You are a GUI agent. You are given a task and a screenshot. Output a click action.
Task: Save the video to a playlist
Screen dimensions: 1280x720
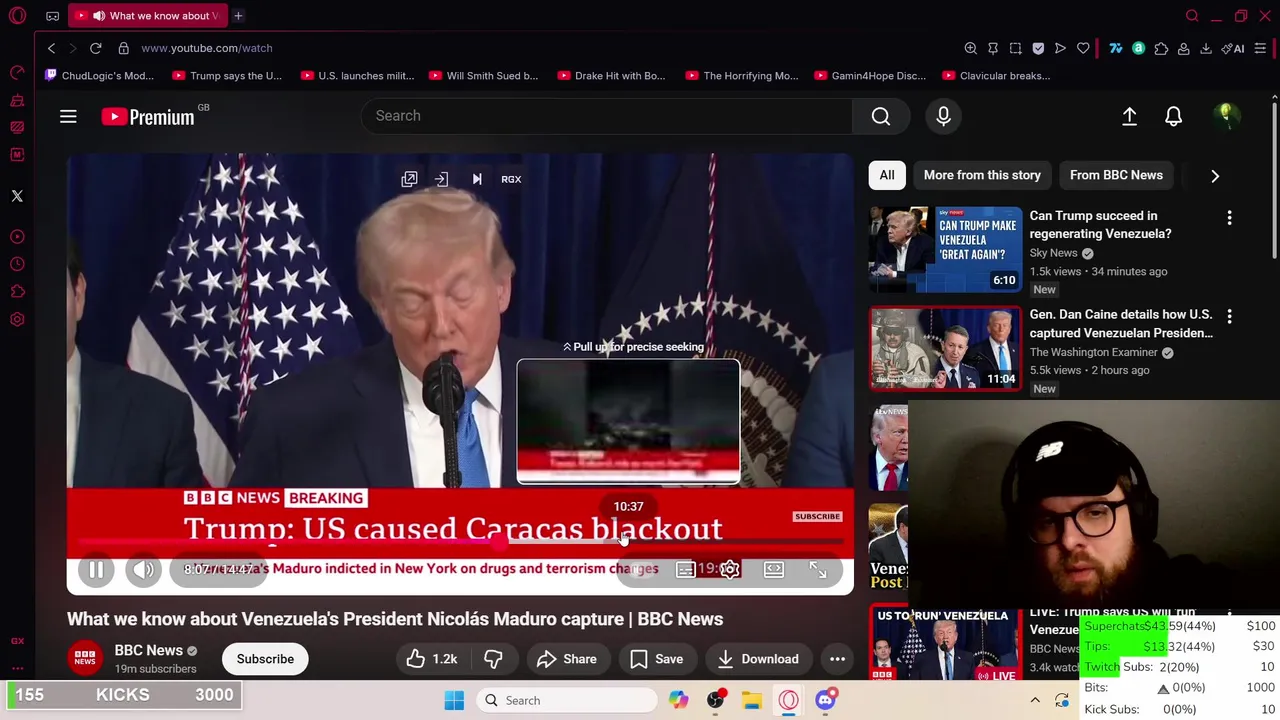pos(656,659)
